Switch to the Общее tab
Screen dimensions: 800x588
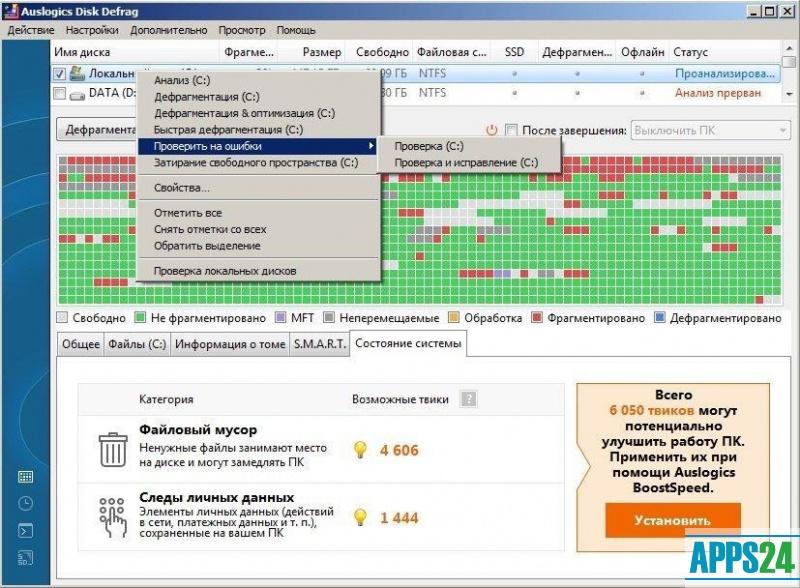click(81, 344)
